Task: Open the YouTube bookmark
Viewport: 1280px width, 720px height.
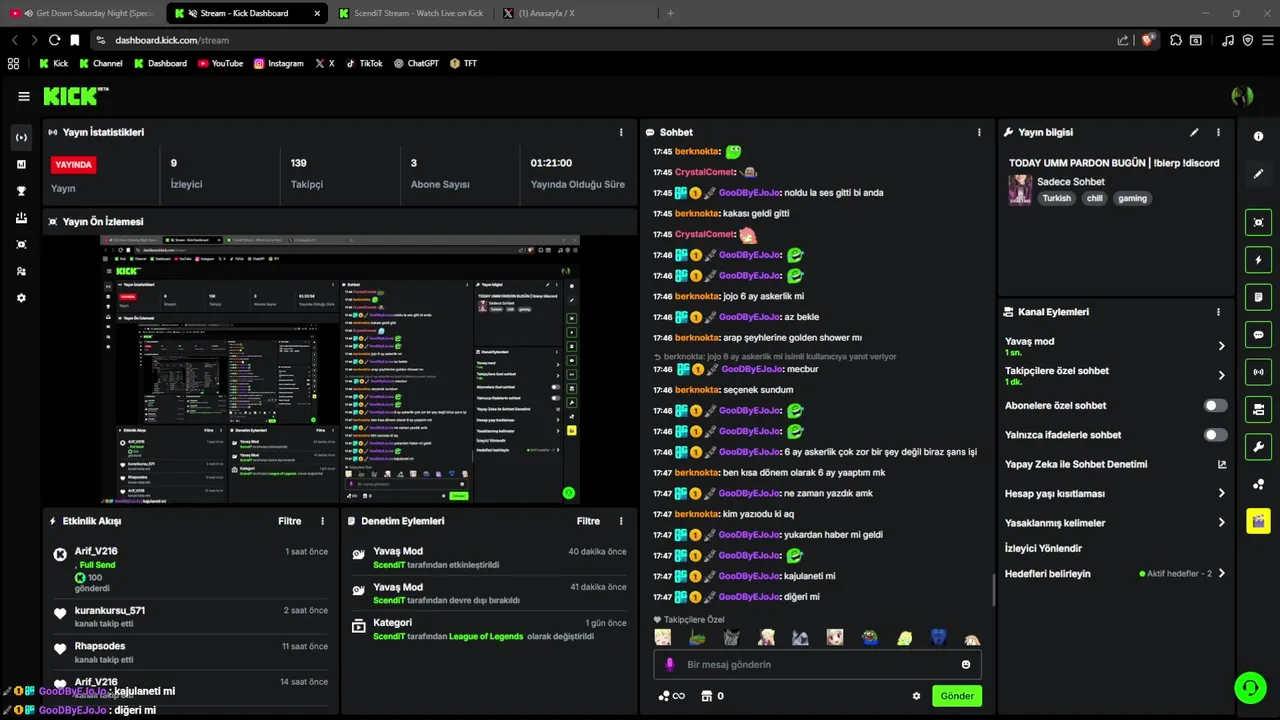Action: (x=220, y=63)
